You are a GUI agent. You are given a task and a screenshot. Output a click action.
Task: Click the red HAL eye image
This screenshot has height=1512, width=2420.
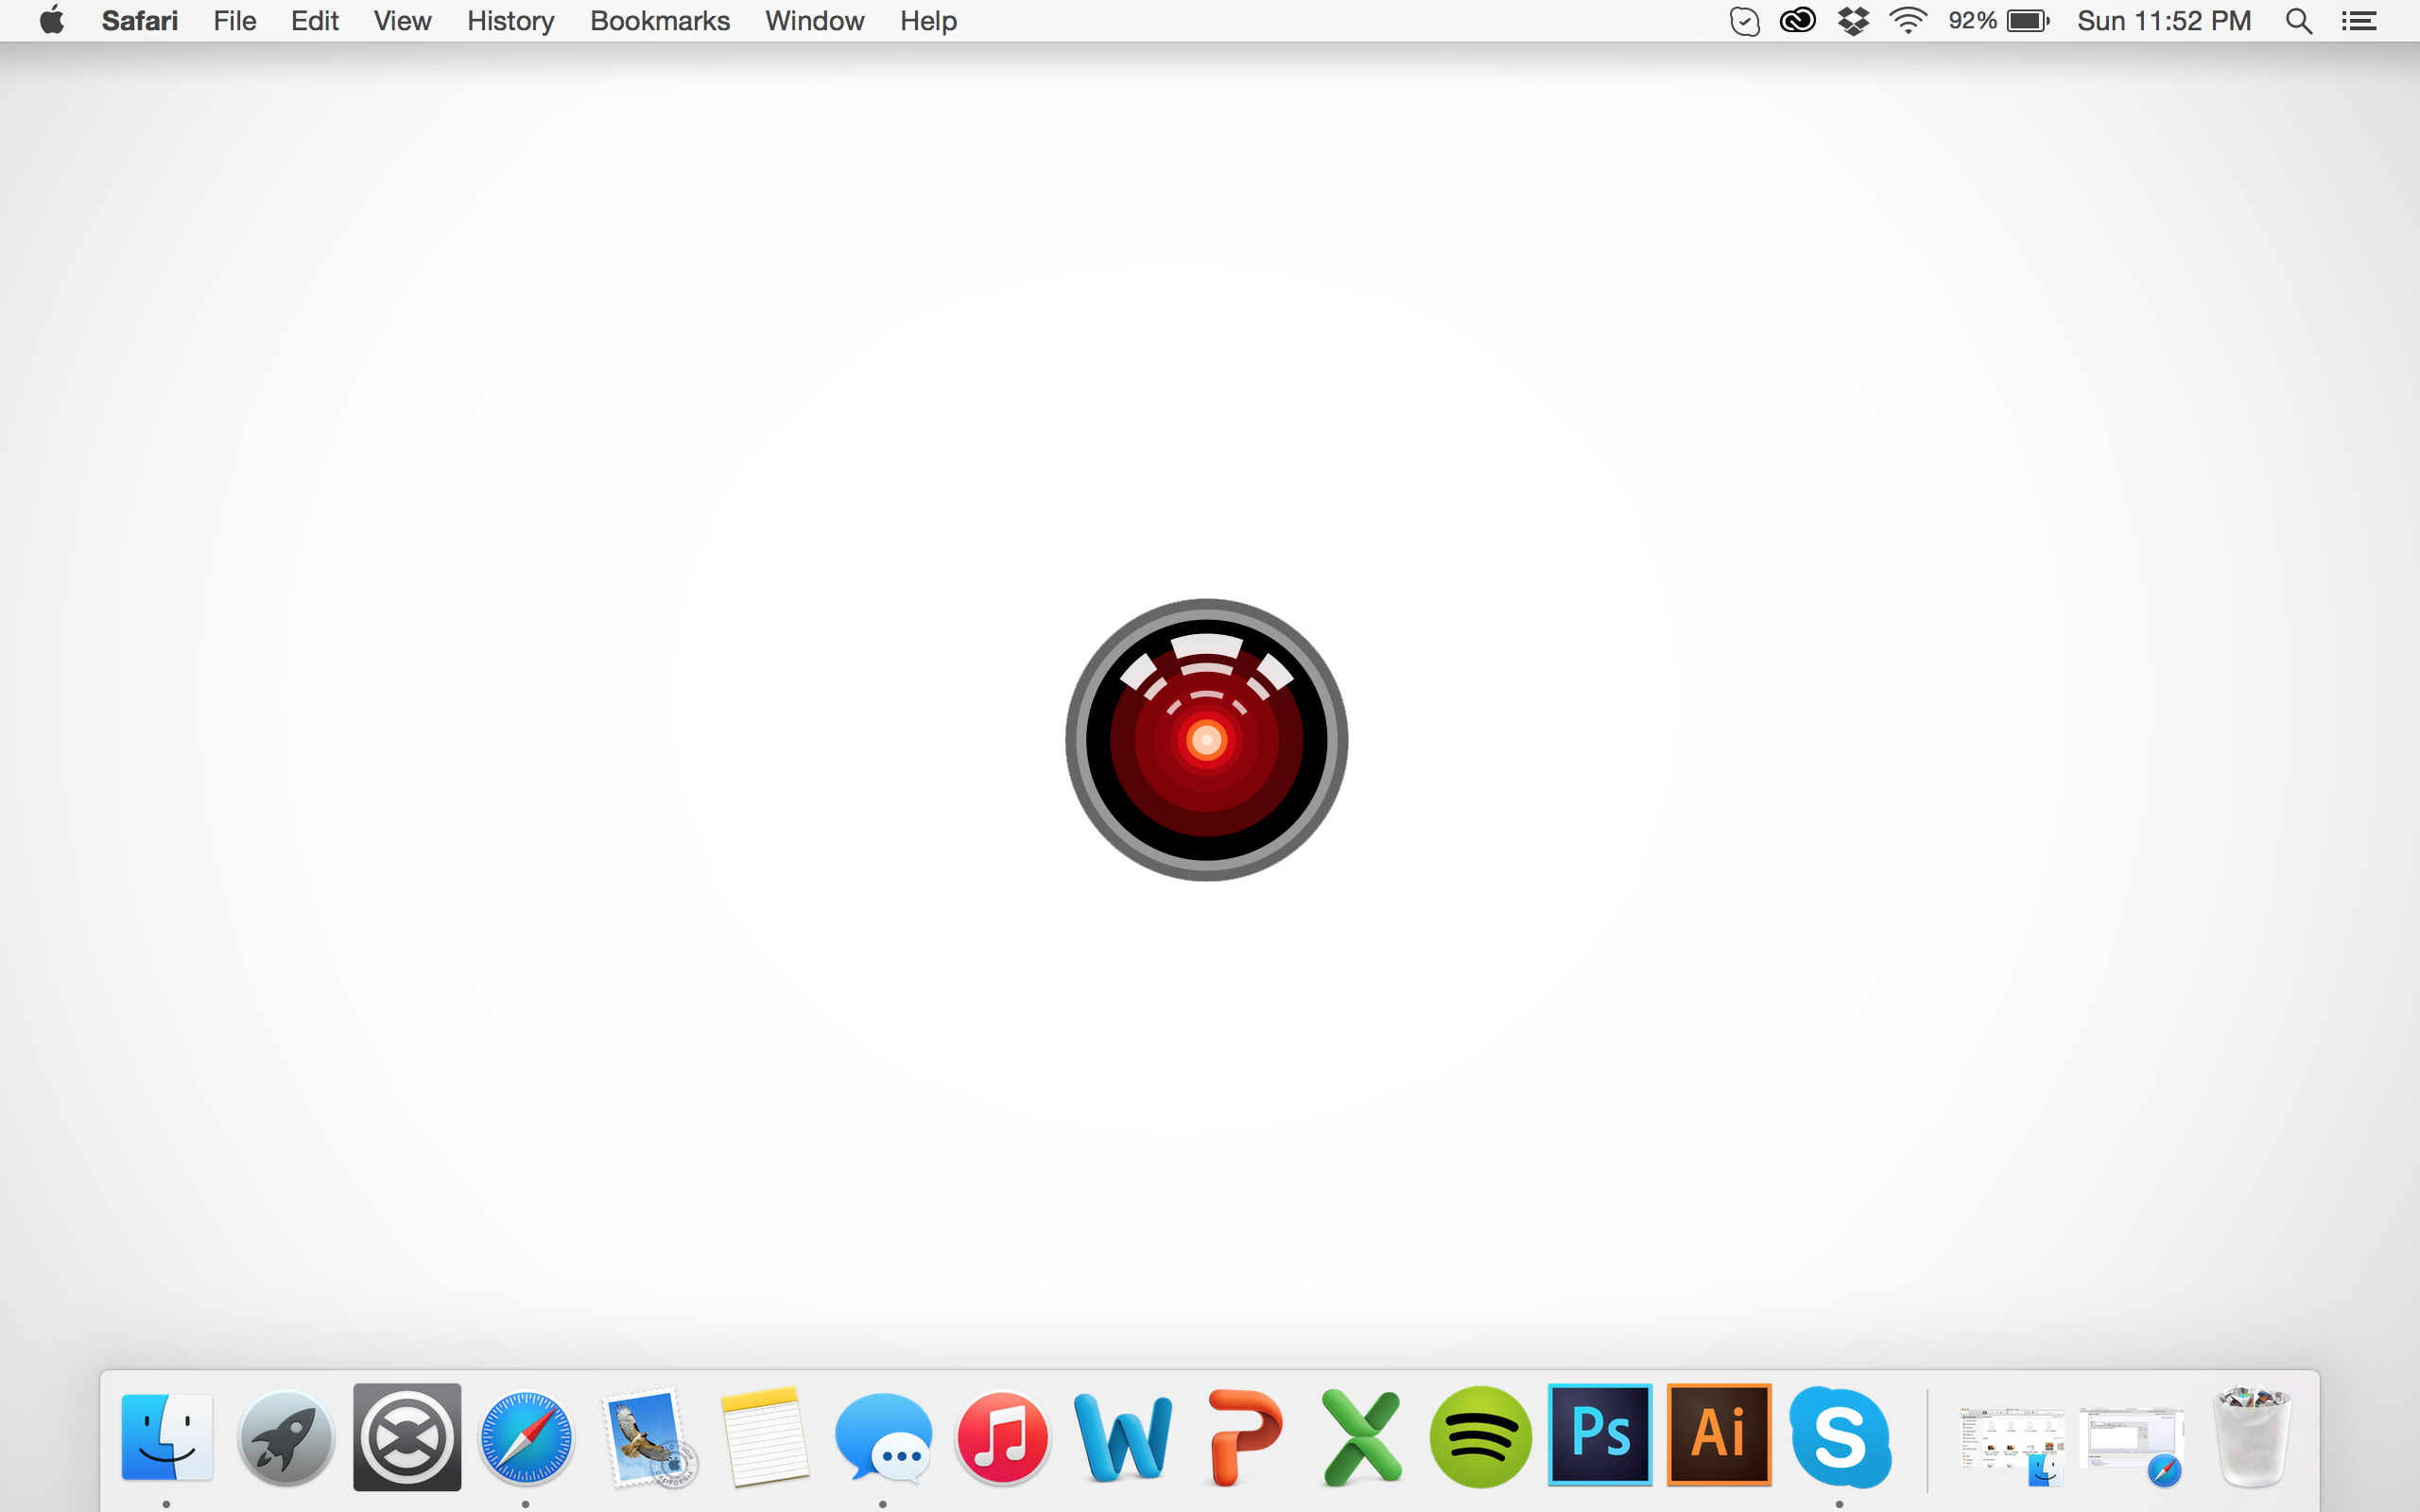[1206, 740]
